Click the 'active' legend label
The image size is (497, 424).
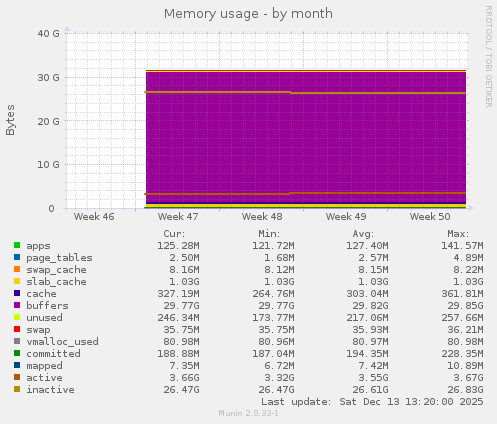point(44,378)
